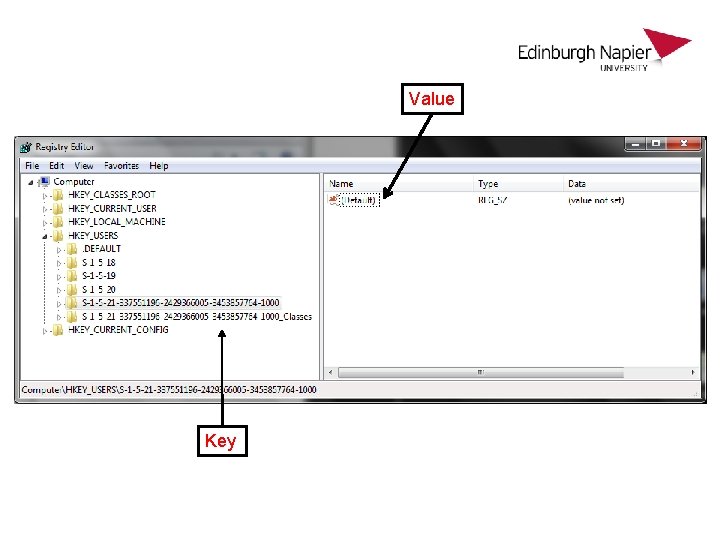Select the S-1-5-18 subkey

point(99,263)
